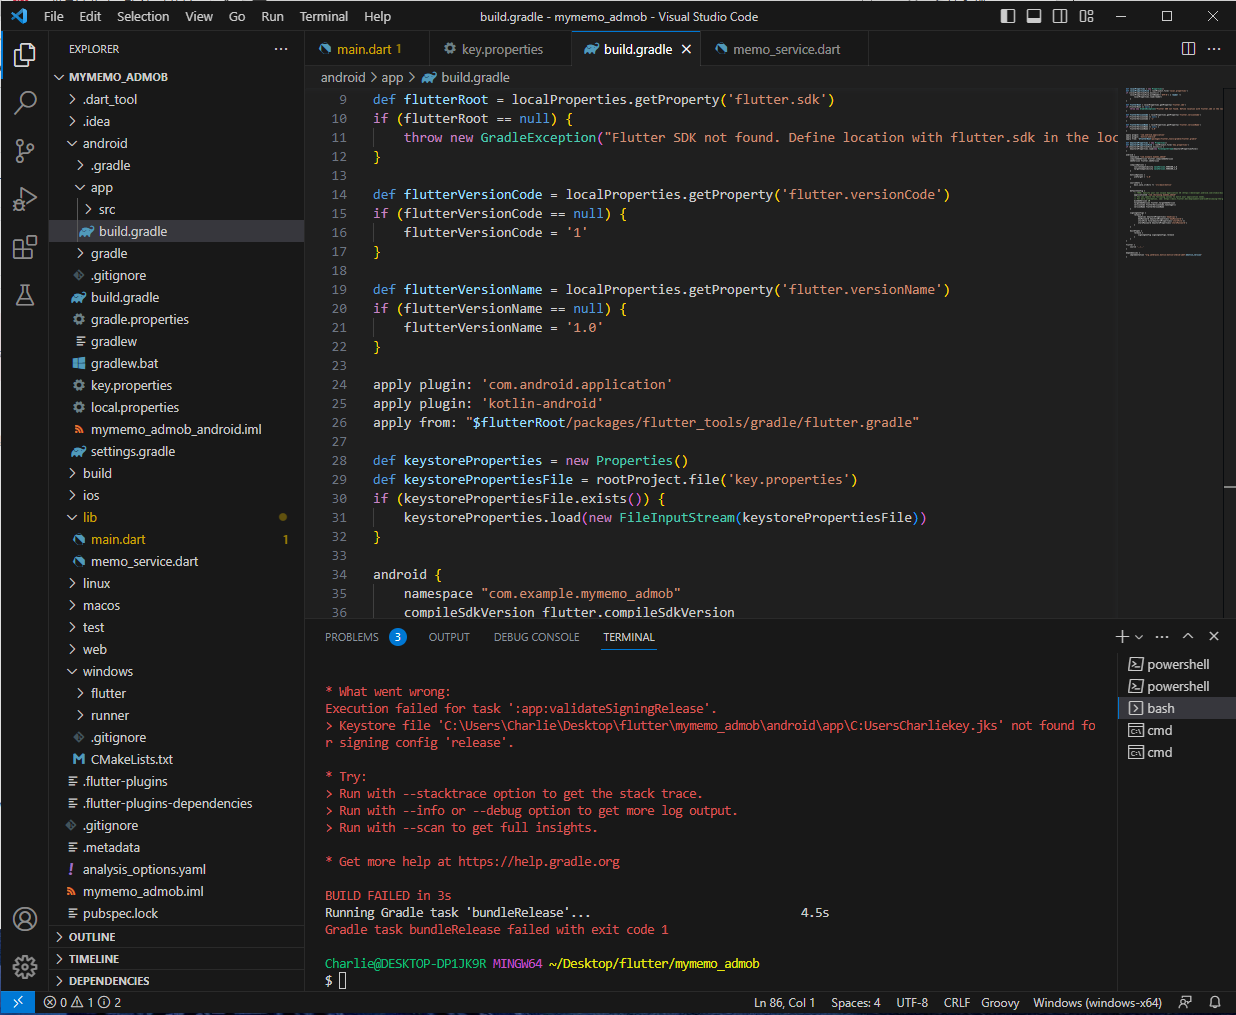The width and height of the screenshot is (1236, 1015).
Task: Close the terminal panel
Action: coord(1214,636)
